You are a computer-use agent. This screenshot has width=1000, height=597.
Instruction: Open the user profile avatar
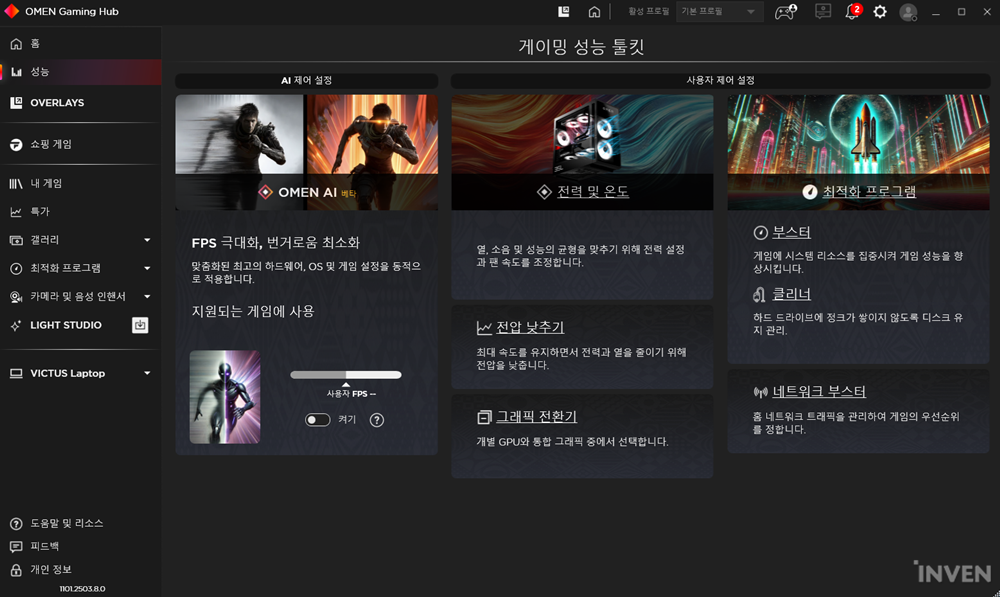908,12
